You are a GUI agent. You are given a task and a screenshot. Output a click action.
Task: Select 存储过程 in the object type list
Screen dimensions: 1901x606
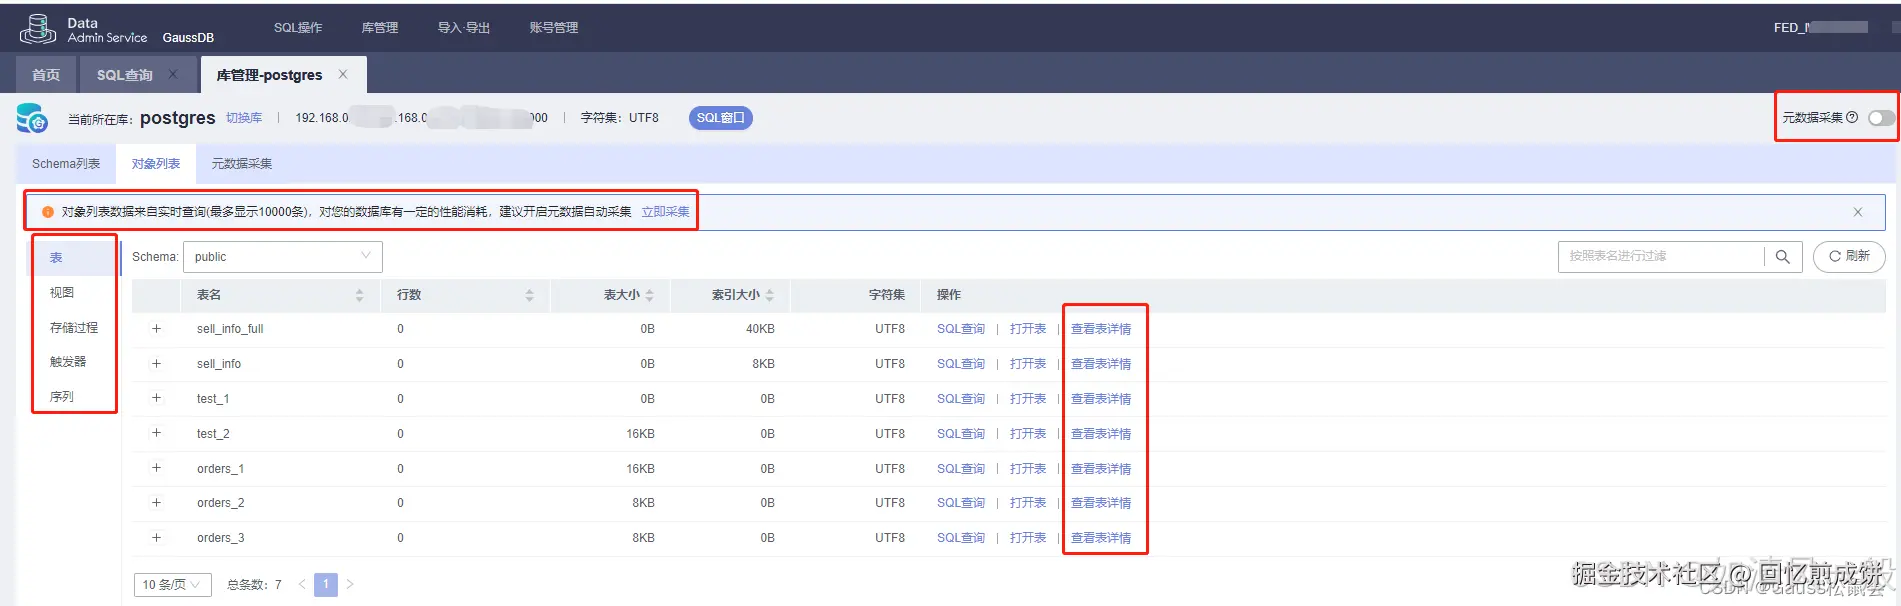[74, 328]
